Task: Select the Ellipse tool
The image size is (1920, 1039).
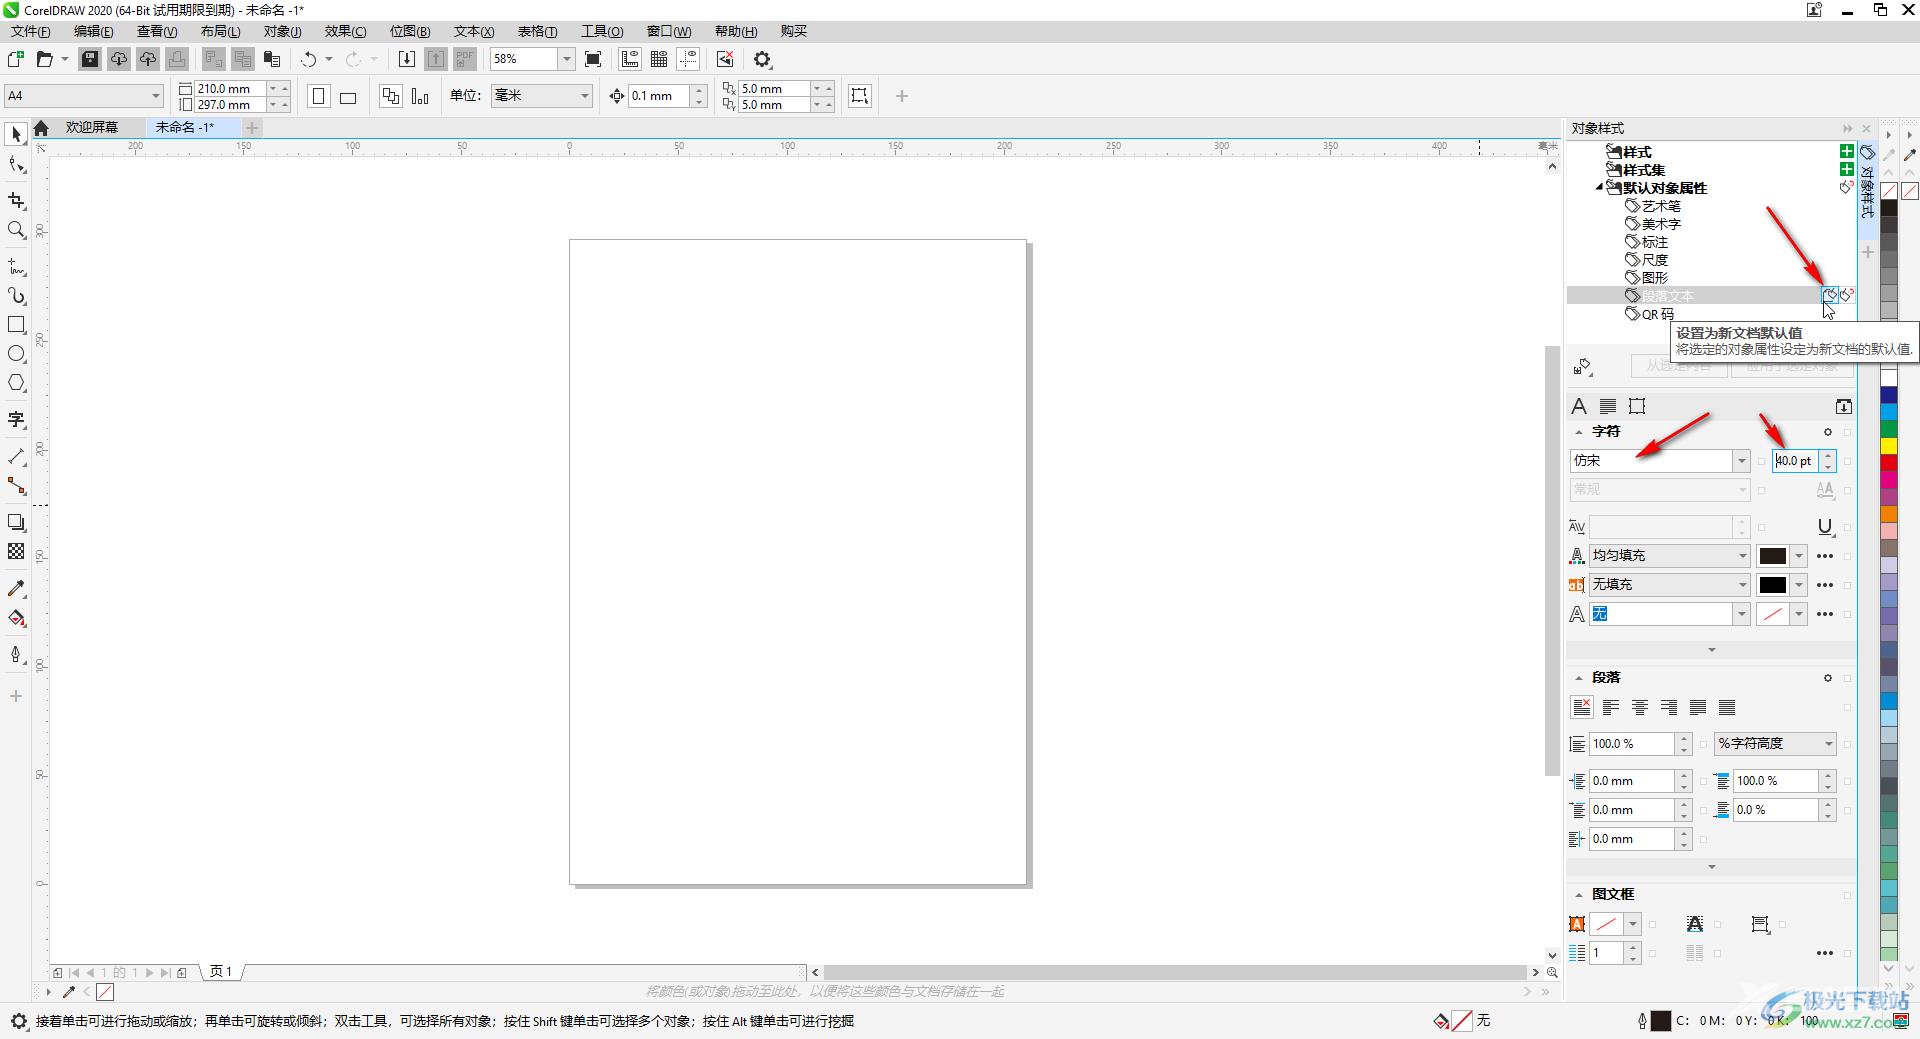Action: click(16, 354)
